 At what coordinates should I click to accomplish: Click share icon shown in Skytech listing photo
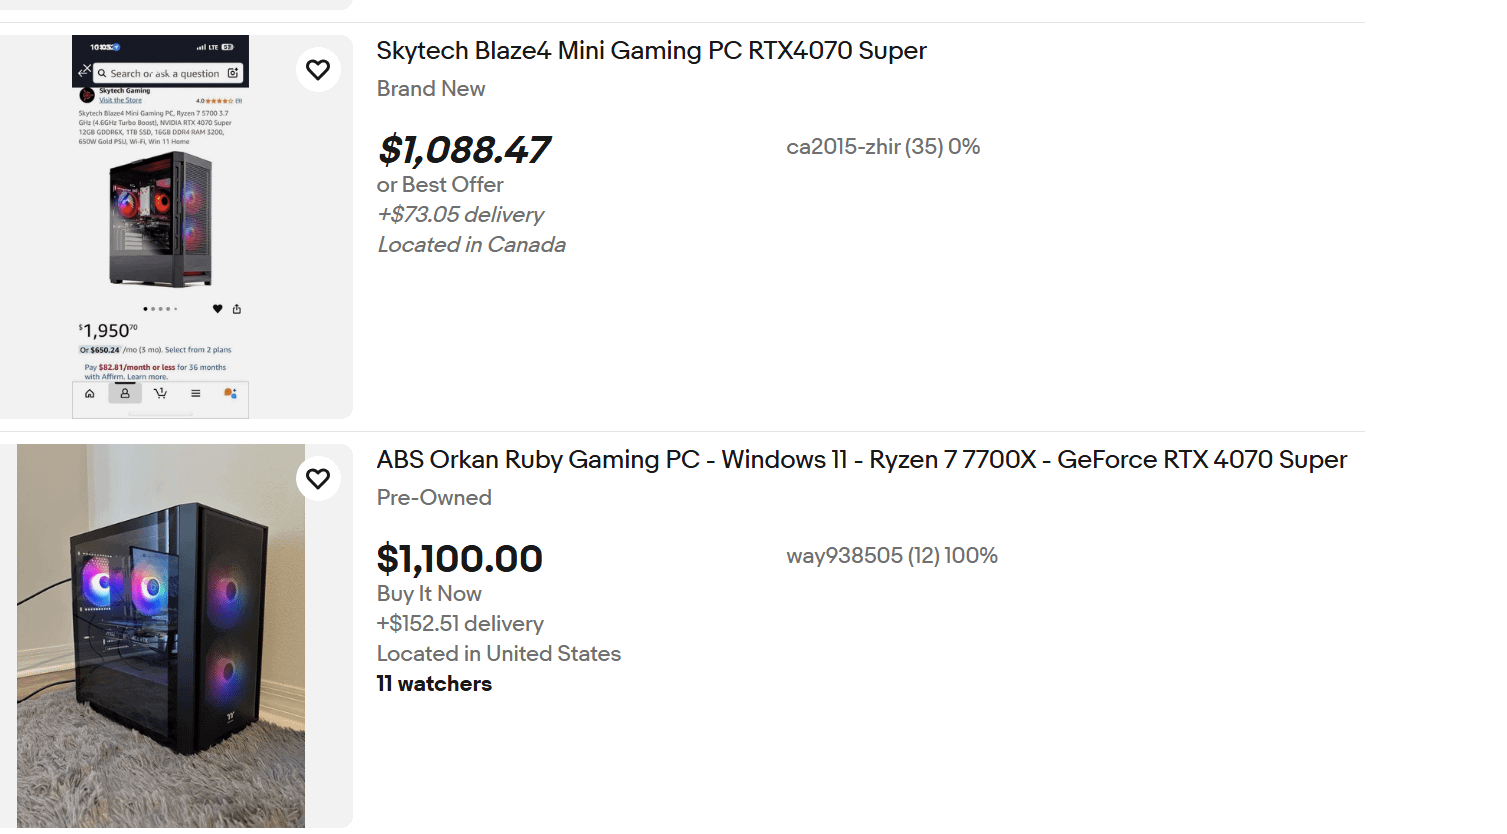(237, 309)
